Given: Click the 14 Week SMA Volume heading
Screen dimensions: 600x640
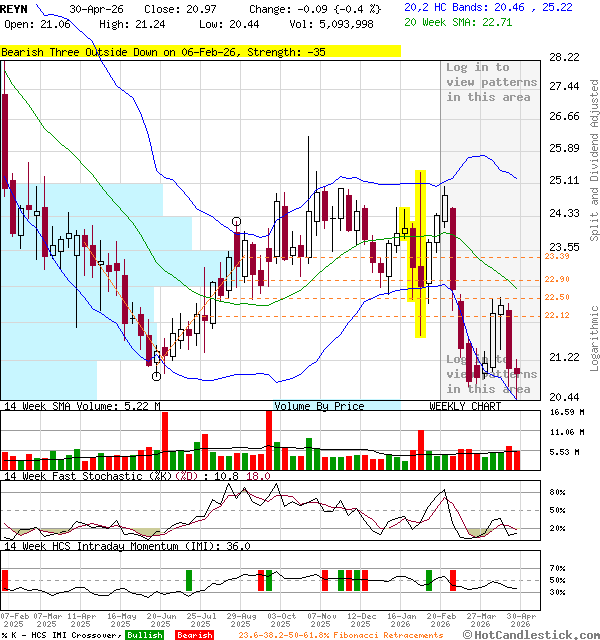Looking at the screenshot, I should click(x=80, y=406).
